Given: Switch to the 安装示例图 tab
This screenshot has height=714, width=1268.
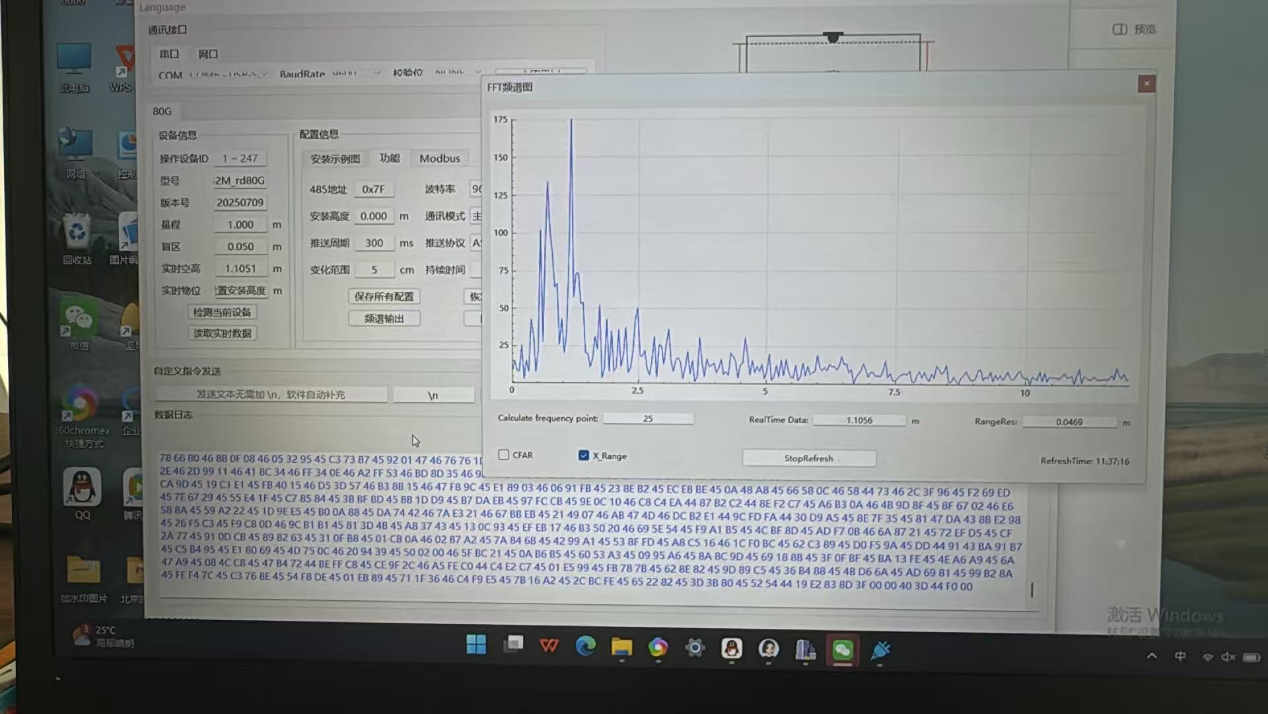Looking at the screenshot, I should click(x=335, y=159).
